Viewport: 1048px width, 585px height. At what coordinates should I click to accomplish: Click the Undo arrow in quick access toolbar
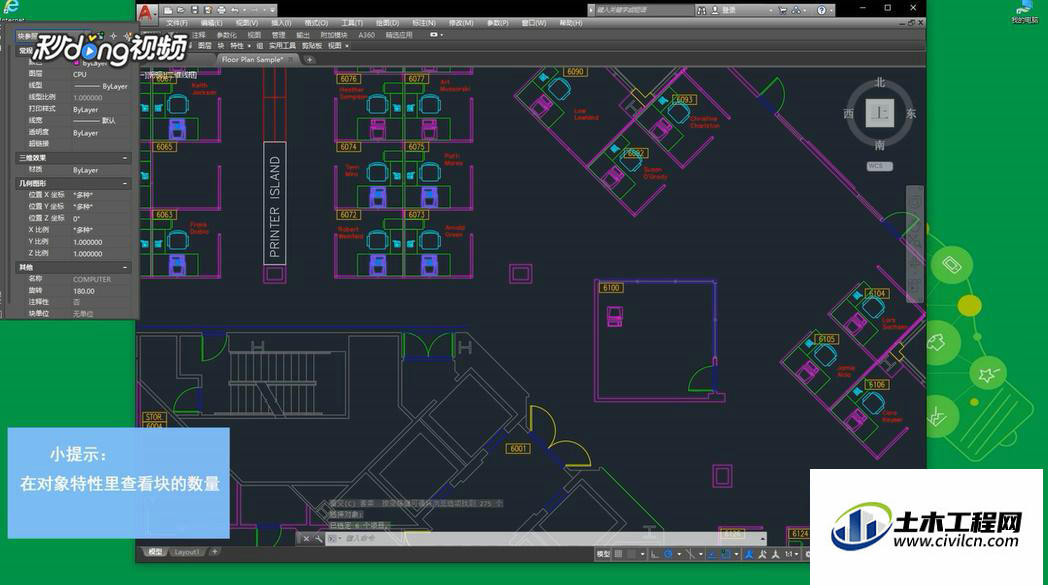tap(235, 10)
